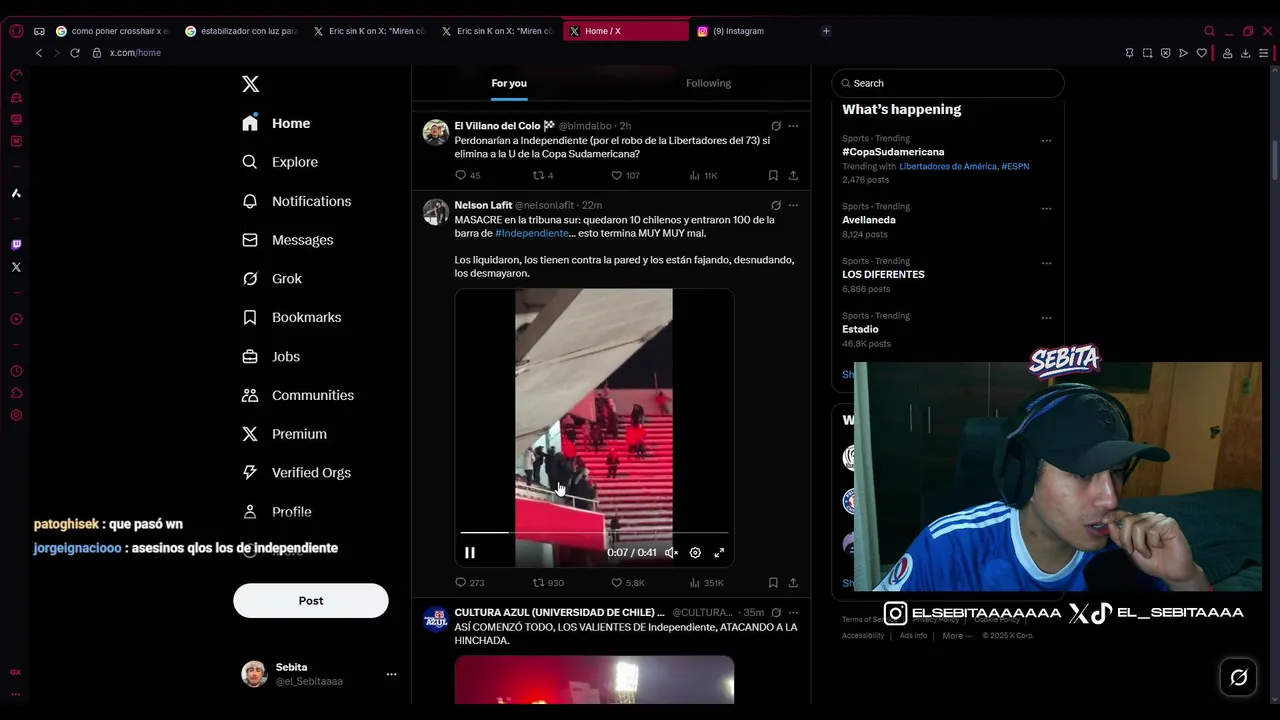
Task: Click the #Independiente hashtag link
Action: tap(532, 233)
